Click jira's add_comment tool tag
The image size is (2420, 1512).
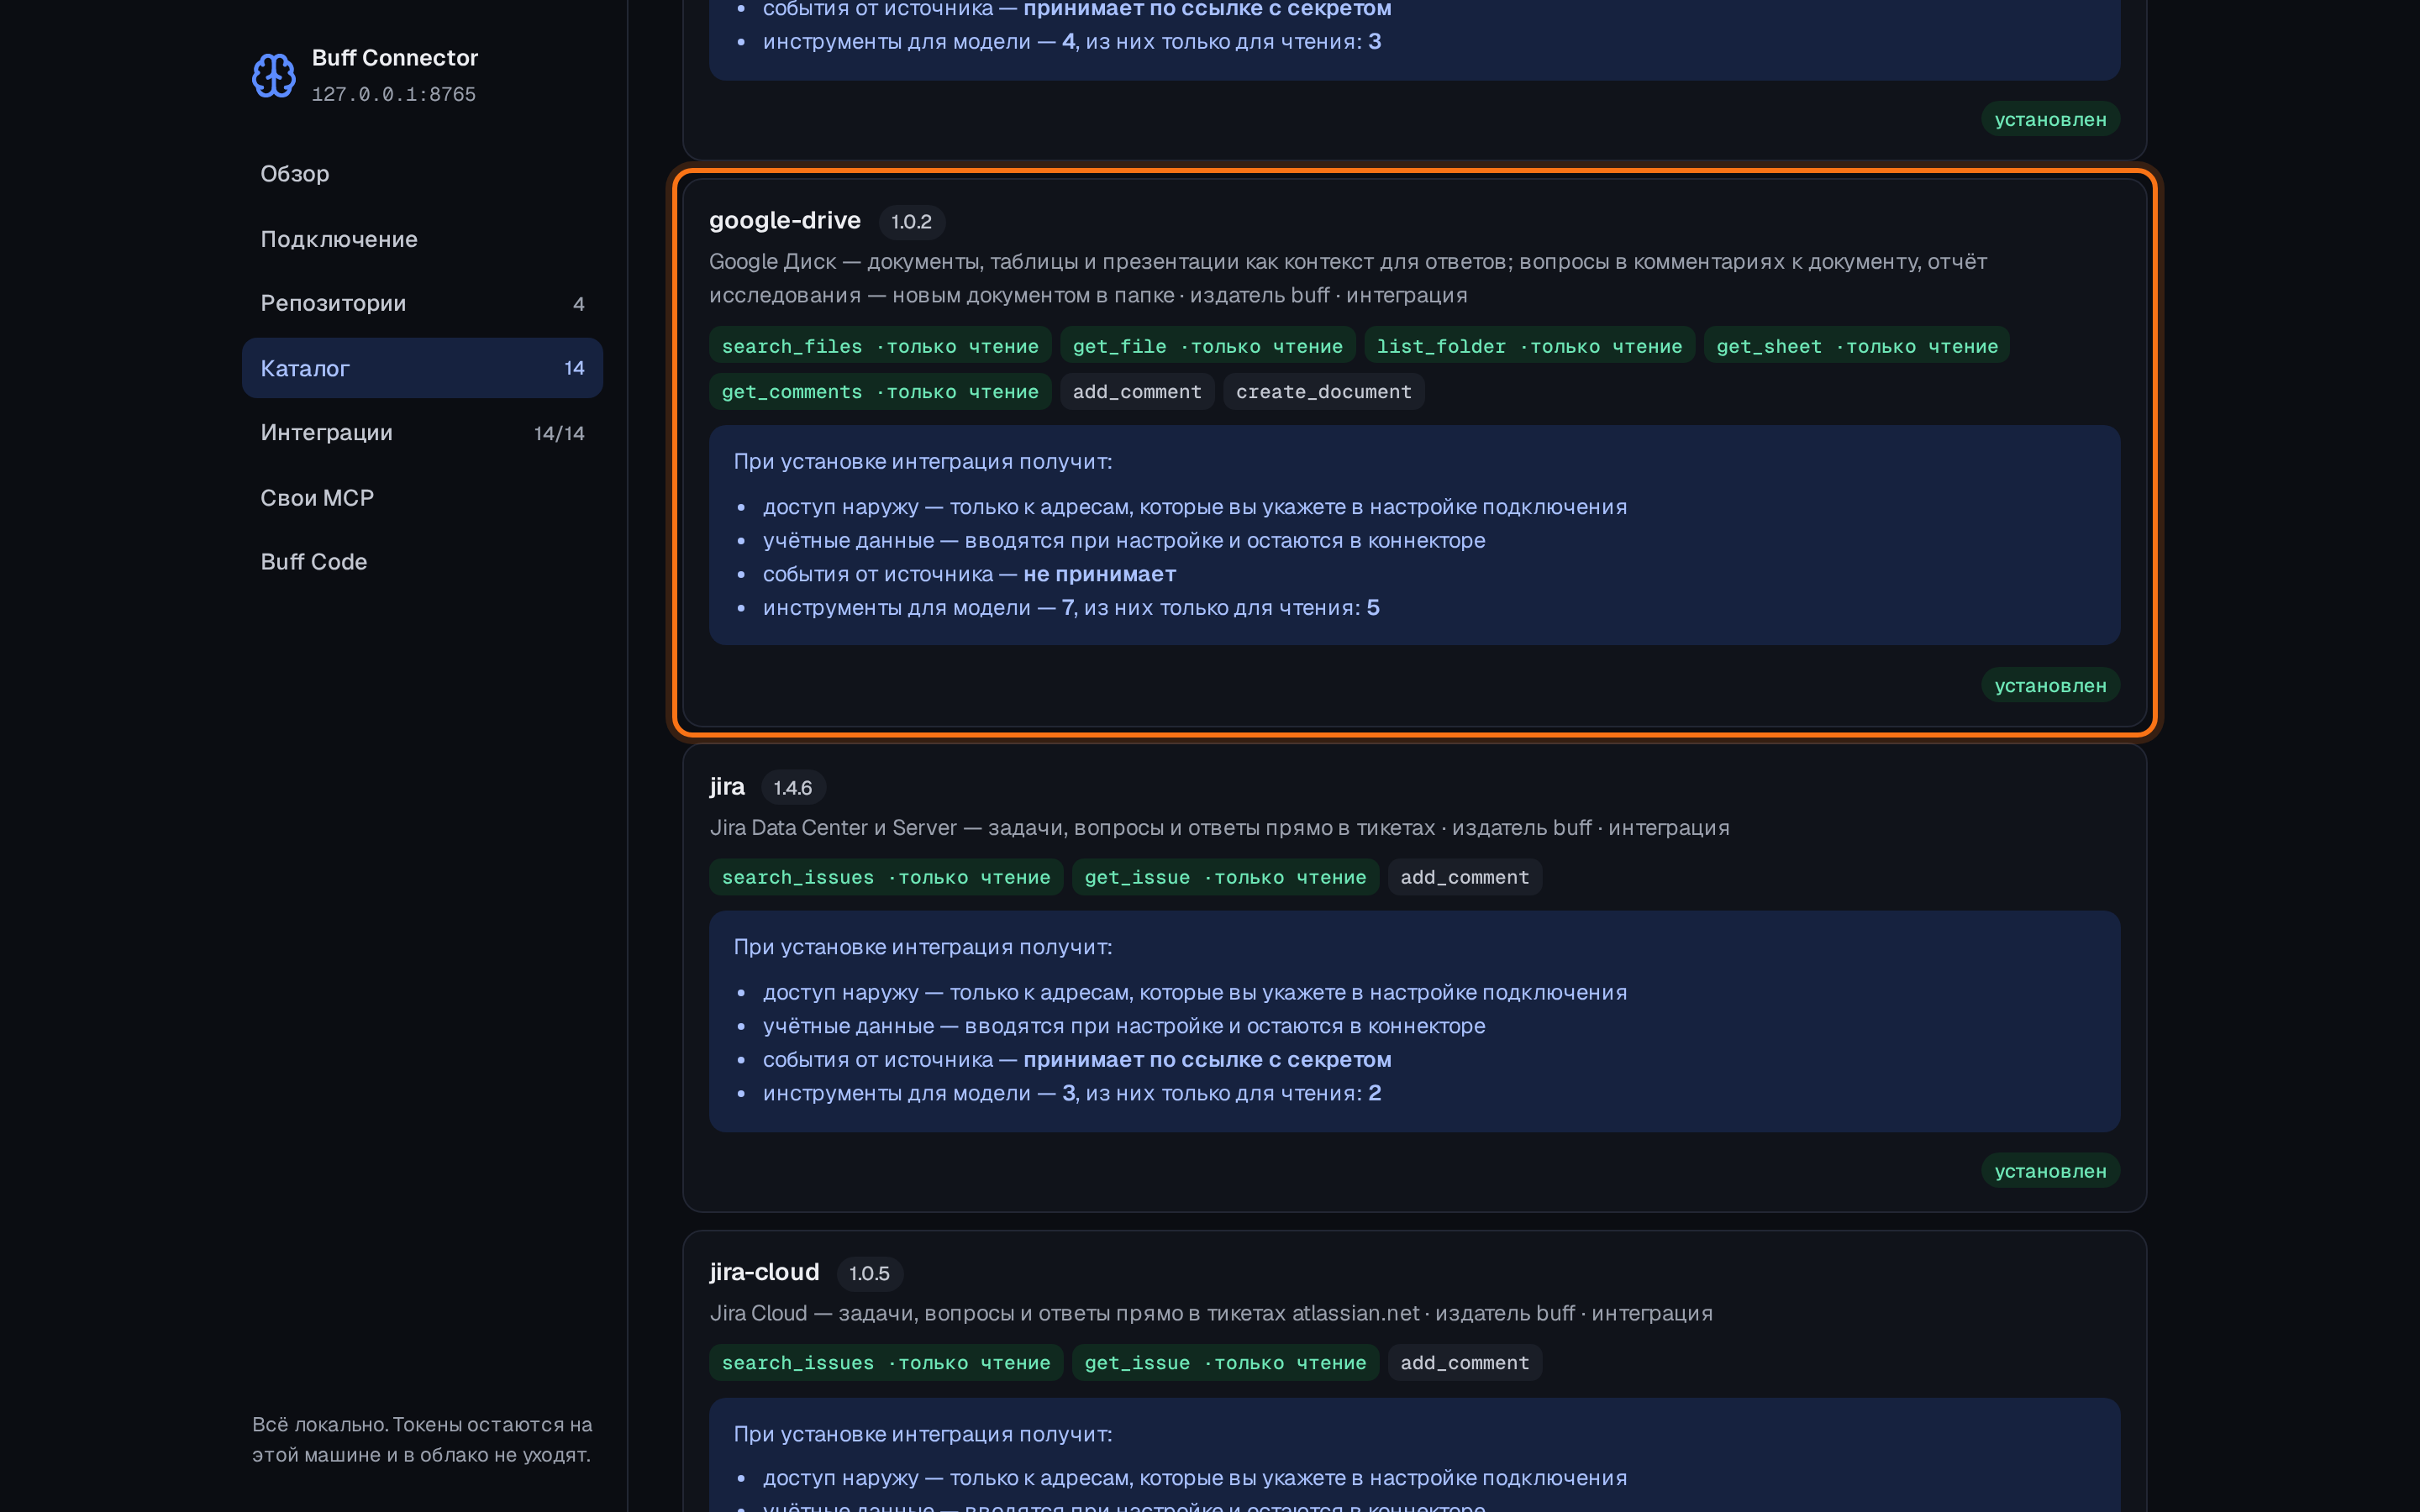point(1464,877)
